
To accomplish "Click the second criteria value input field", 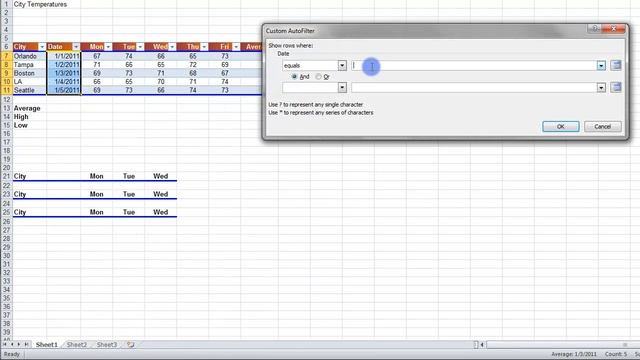I will pos(473,87).
